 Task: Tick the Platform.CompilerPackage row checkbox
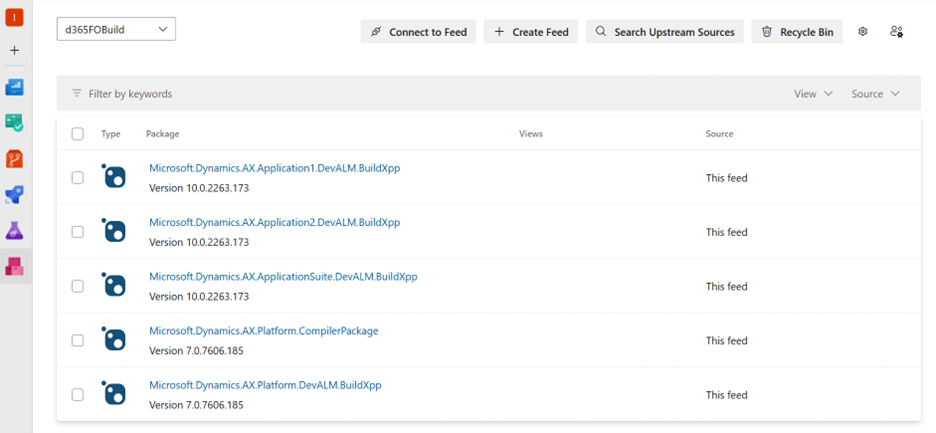[x=78, y=340]
